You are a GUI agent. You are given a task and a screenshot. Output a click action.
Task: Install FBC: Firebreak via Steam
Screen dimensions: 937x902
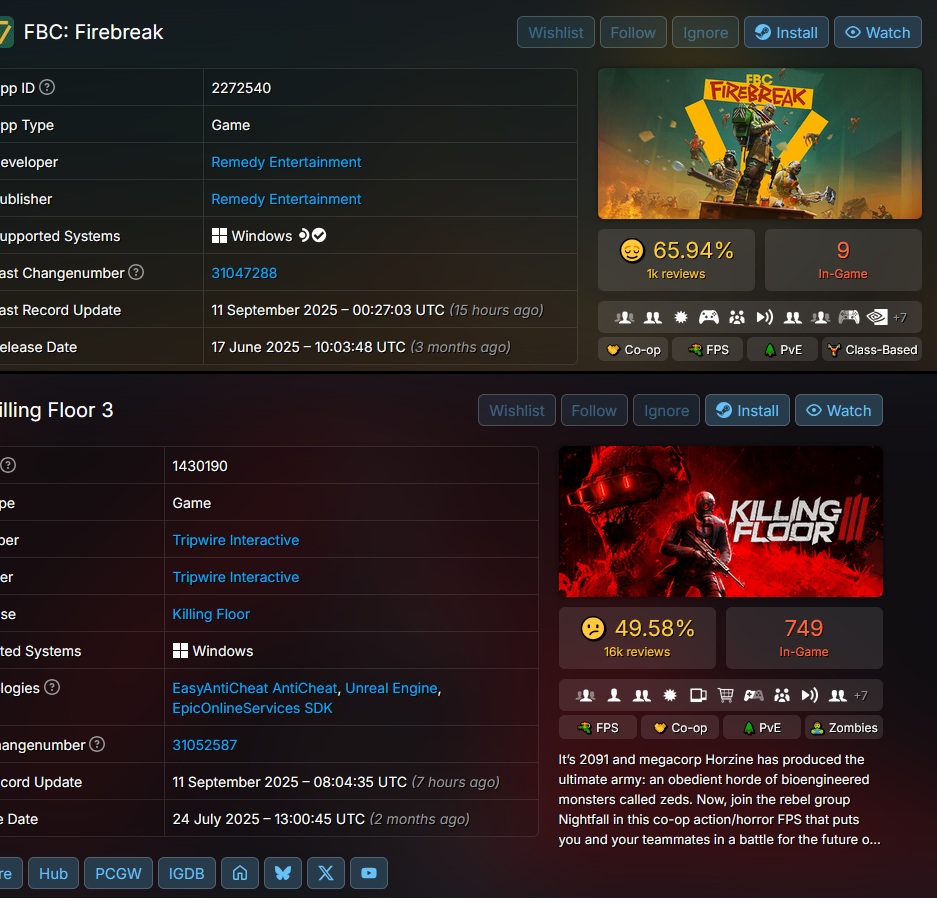pos(786,32)
